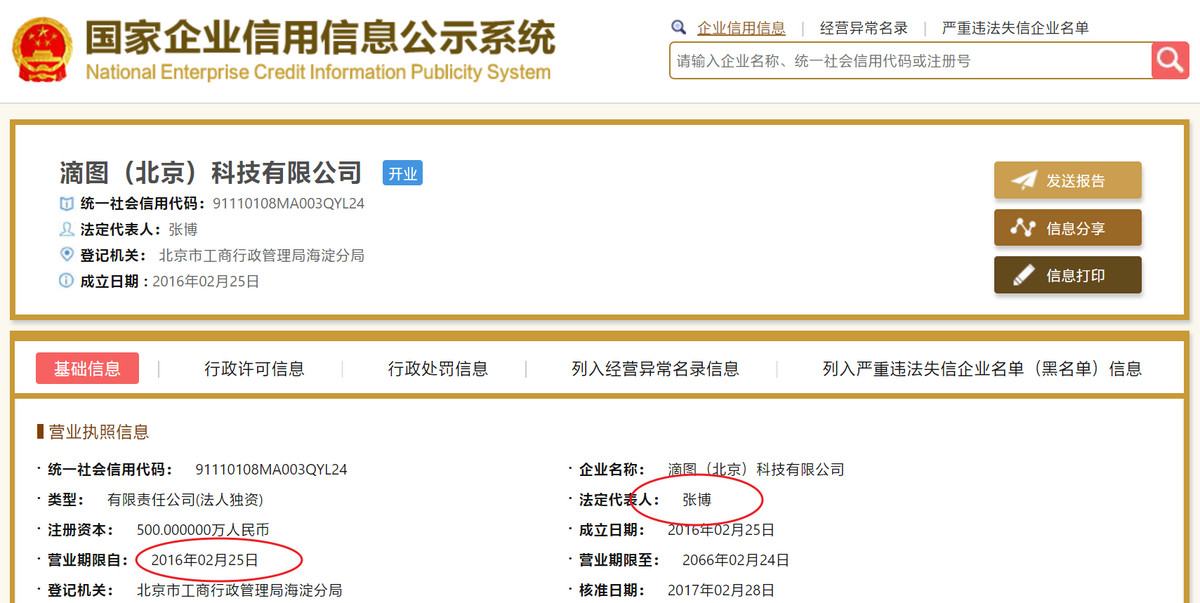Click the 有限责任公司(法人独资) type value
Screen dimensions: 1200x603
(x=186, y=499)
